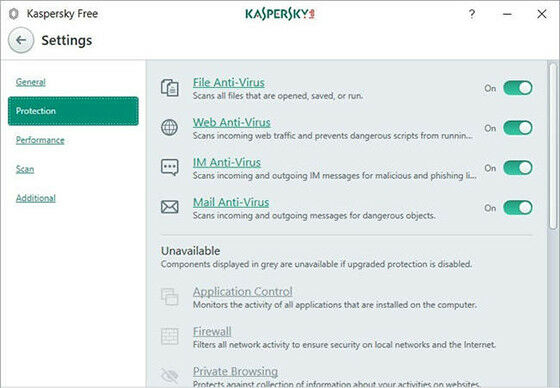Go to the Performance settings section
This screenshot has height=388, width=560.
(40, 140)
